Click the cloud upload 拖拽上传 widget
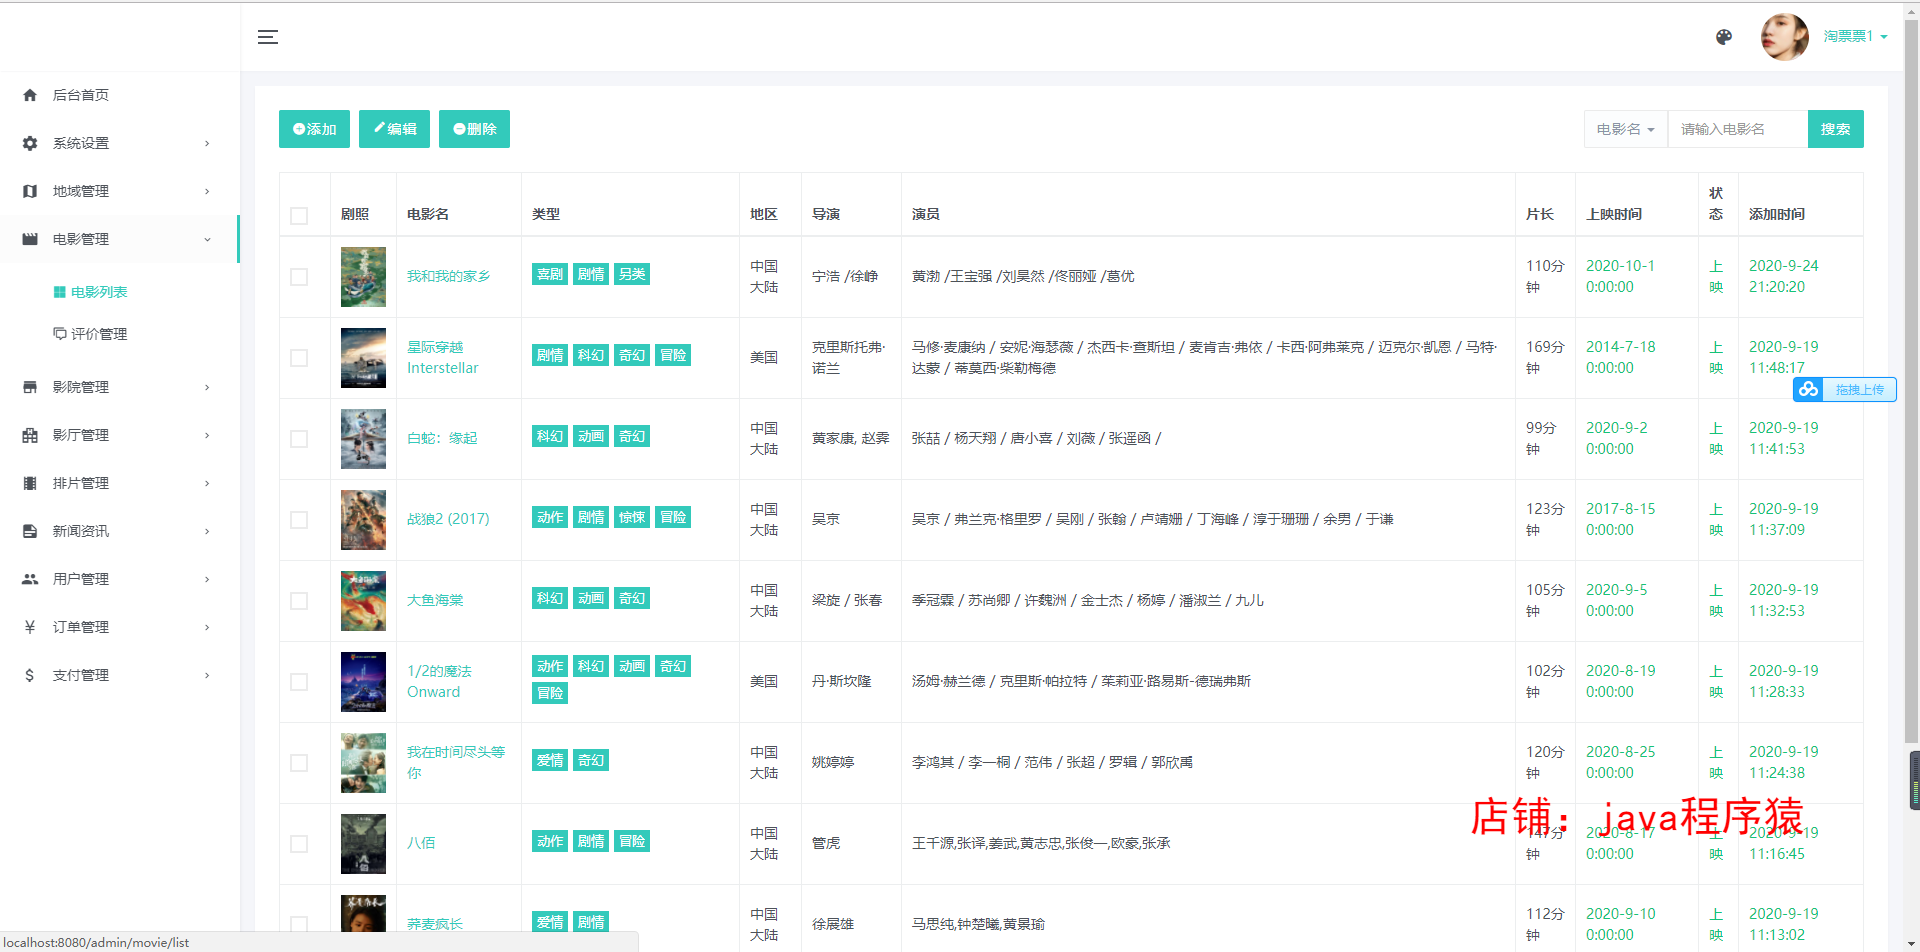The height and width of the screenshot is (952, 1920). (x=1845, y=390)
